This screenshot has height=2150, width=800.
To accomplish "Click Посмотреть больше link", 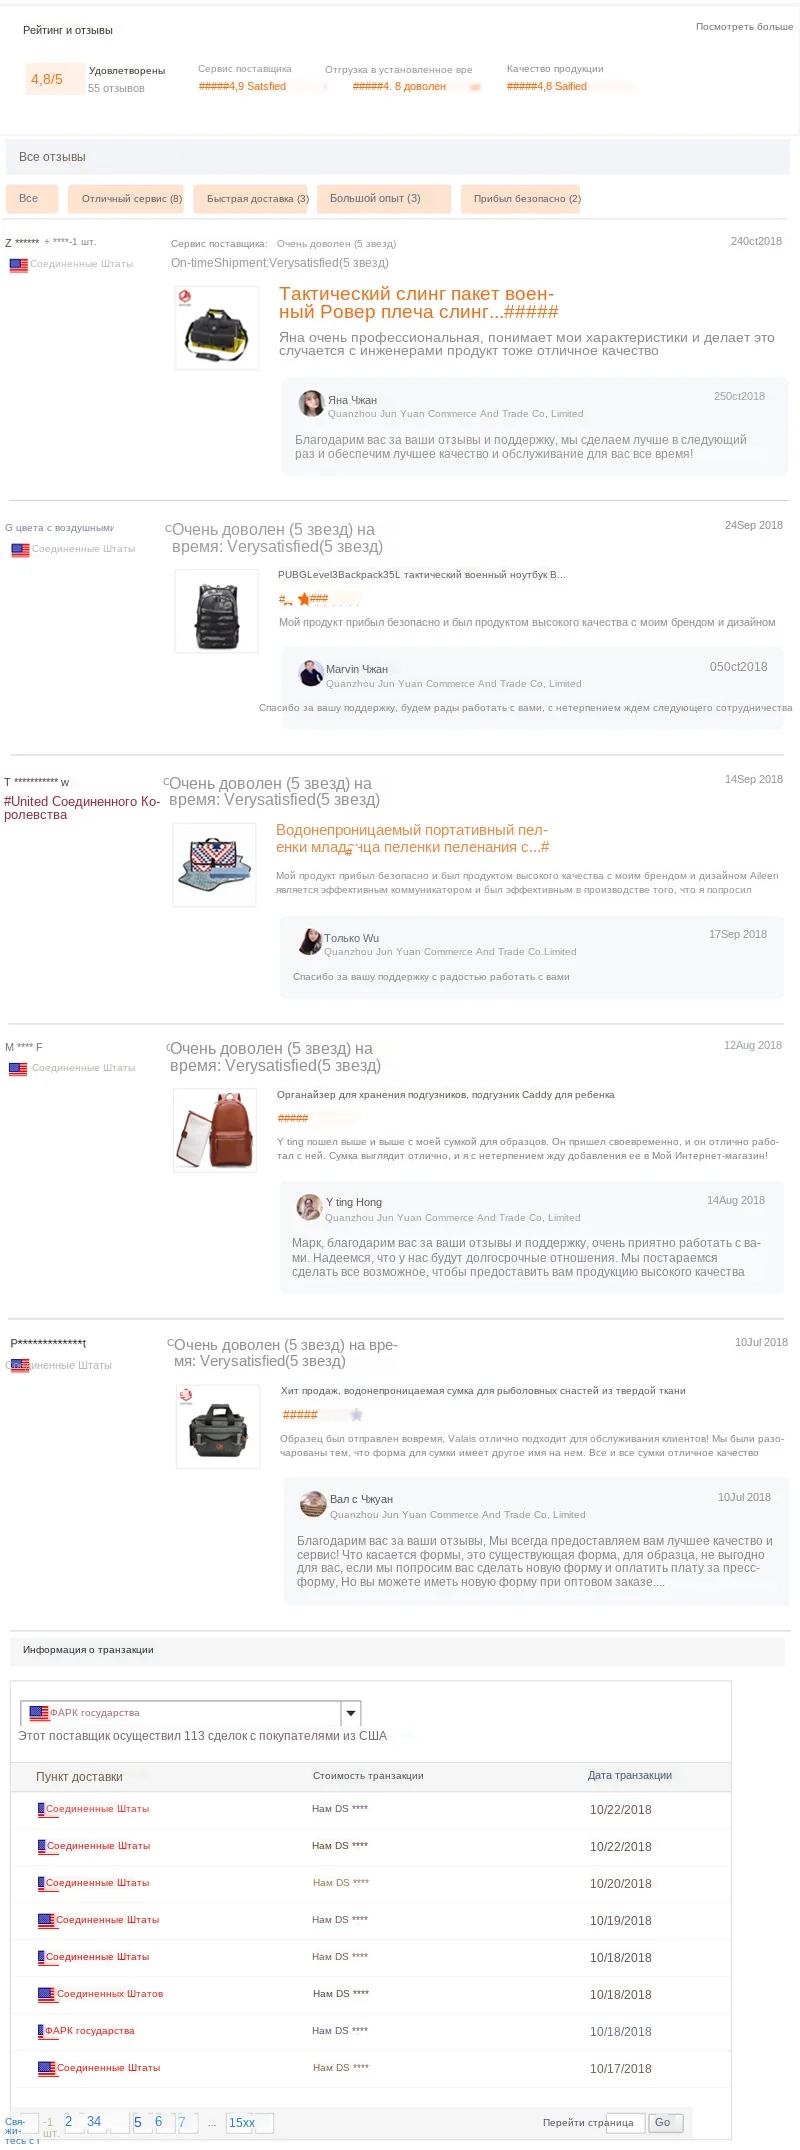I will point(744,27).
